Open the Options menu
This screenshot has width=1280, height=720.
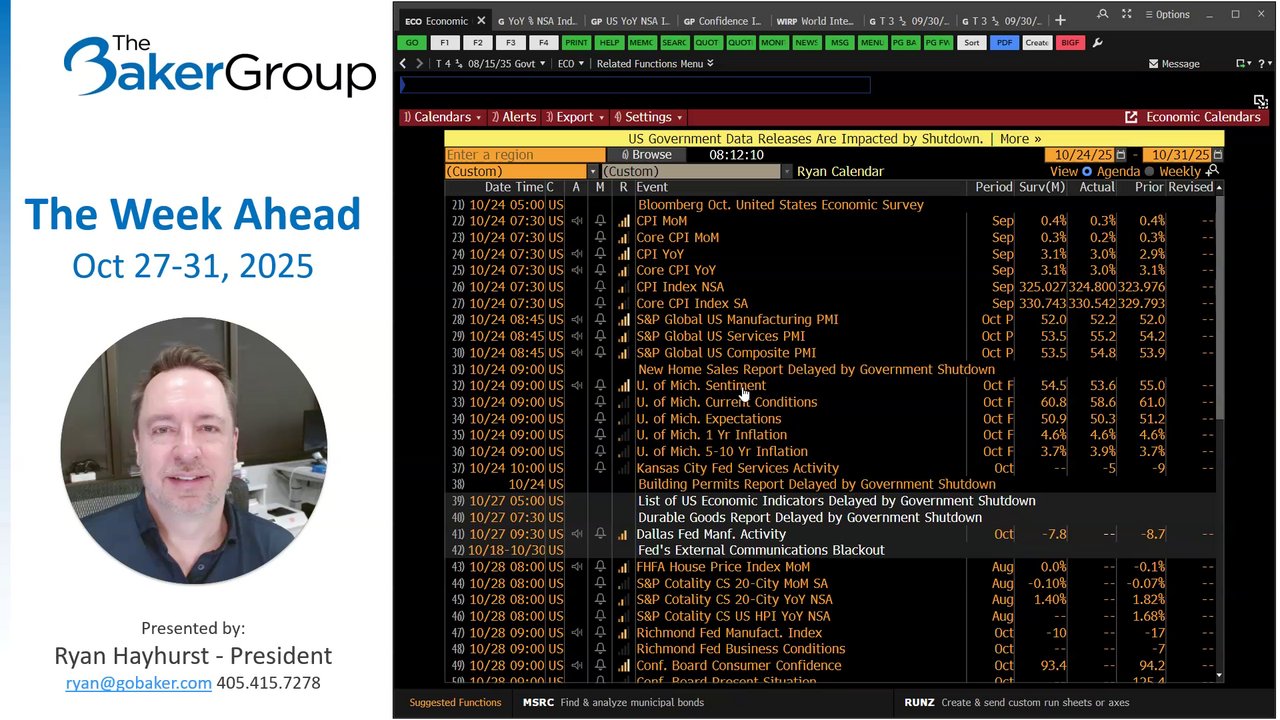tap(1167, 14)
